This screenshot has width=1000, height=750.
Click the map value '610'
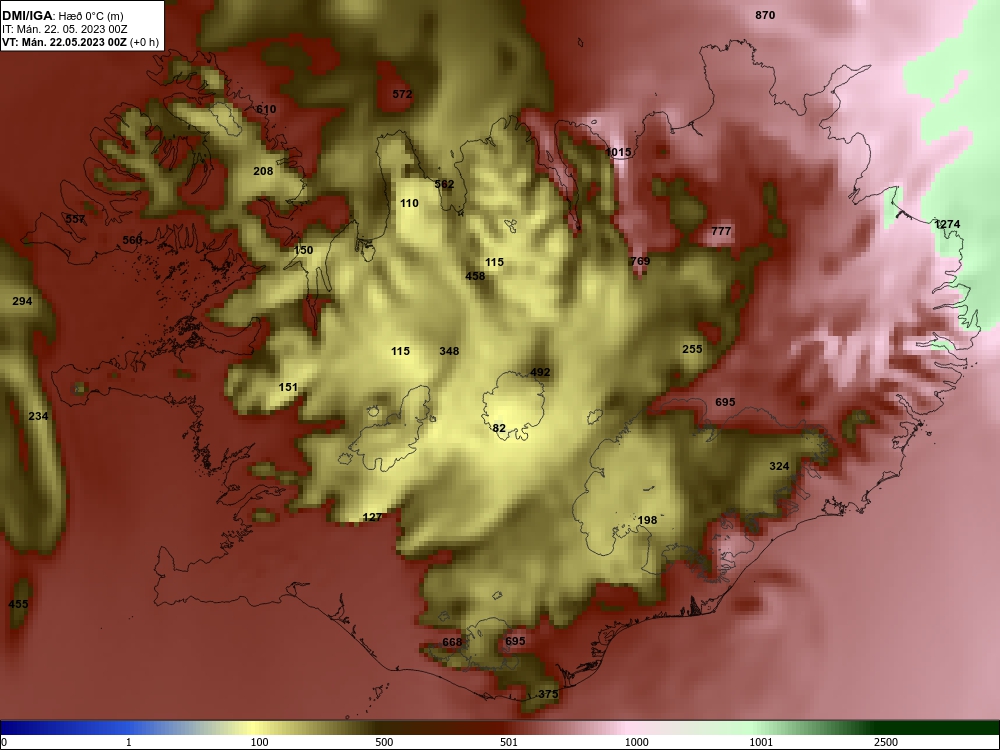click(x=266, y=109)
